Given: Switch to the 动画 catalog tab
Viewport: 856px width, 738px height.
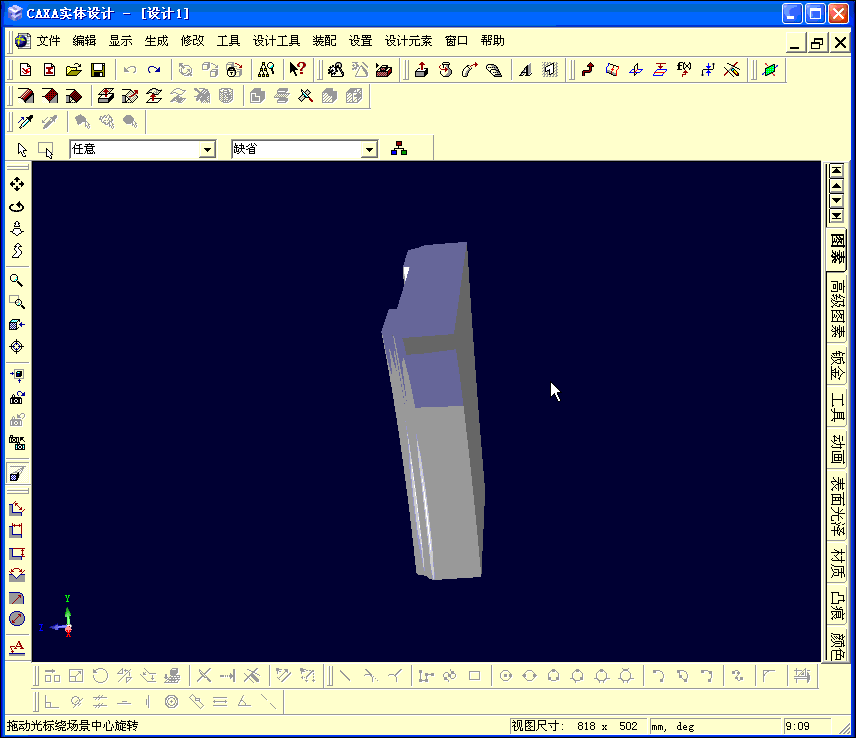Looking at the screenshot, I should pyautogui.click(x=837, y=449).
